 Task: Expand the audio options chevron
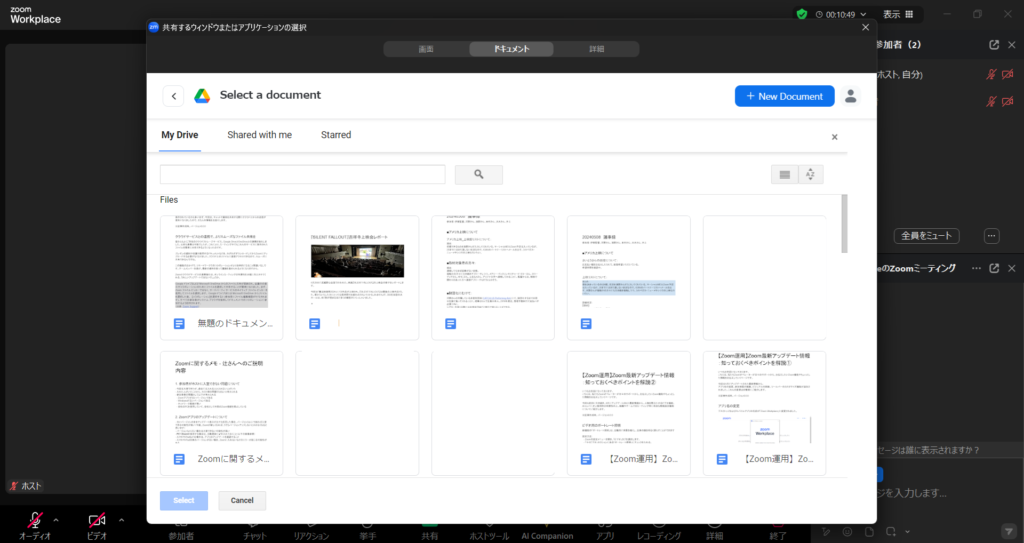pyautogui.click(x=56, y=520)
